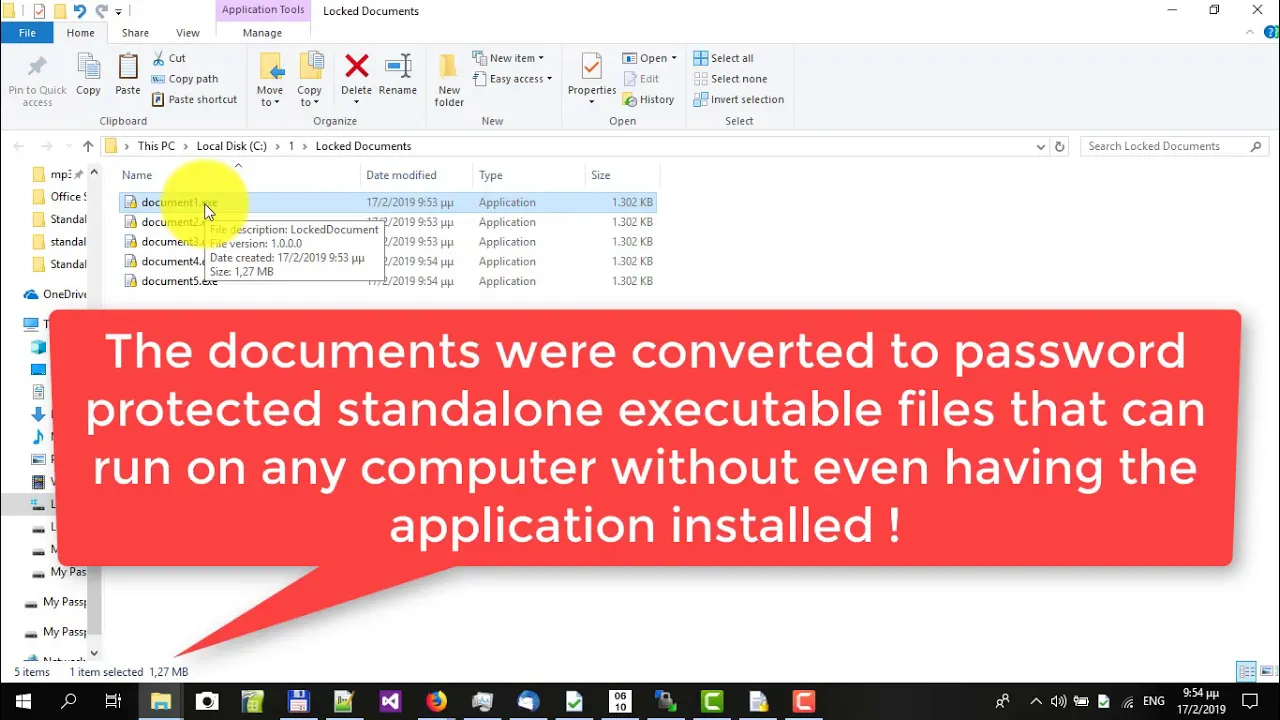Expand the Delete options arrow
This screenshot has height=720, width=1280.
[356, 101]
